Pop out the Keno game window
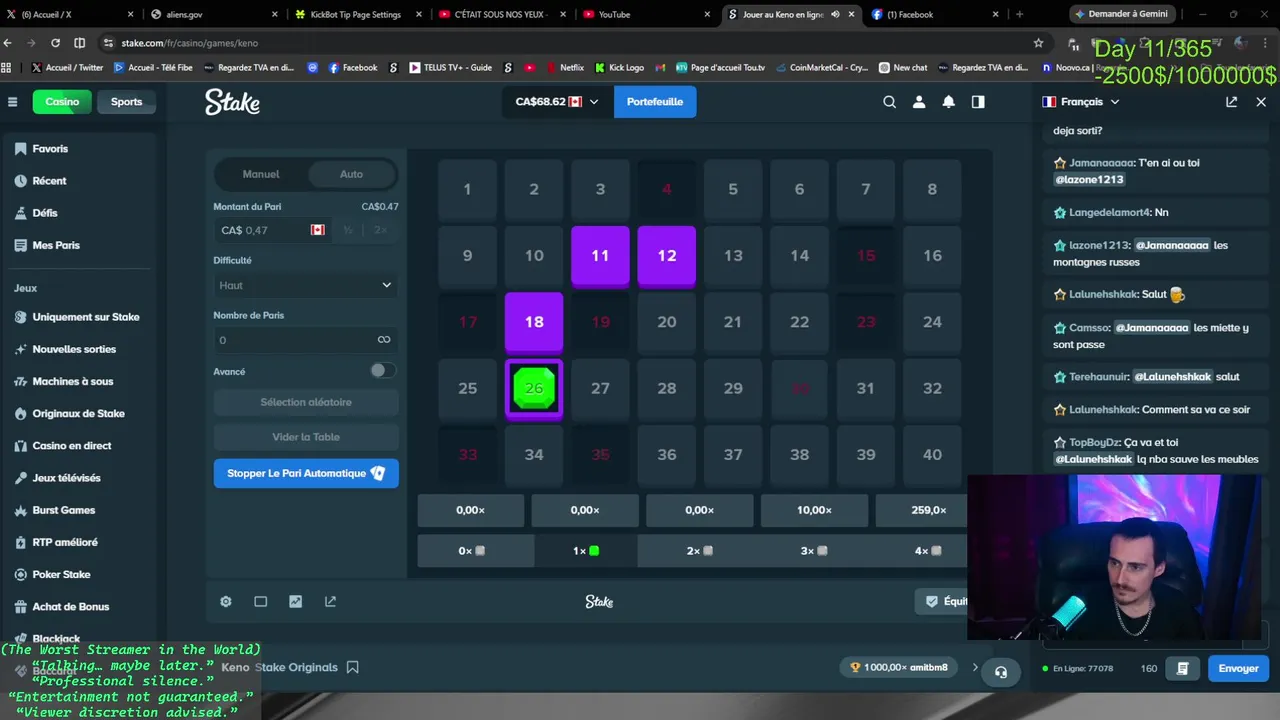Screen dimensions: 1280x720 [330, 602]
